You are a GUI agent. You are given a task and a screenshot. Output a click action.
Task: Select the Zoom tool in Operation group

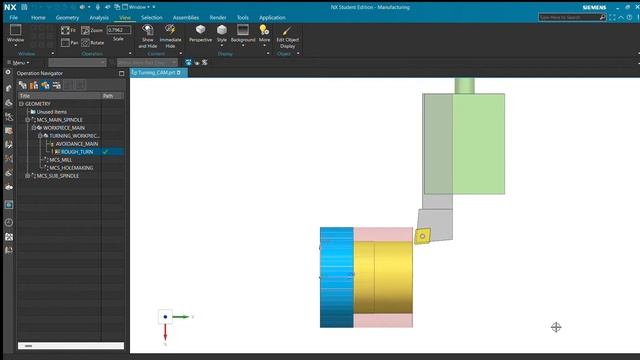92,30
